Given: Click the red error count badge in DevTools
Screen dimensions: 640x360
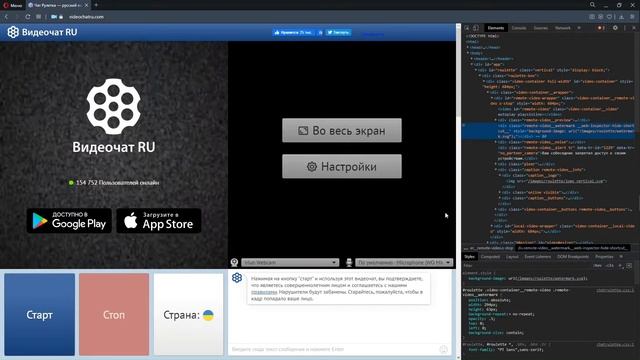Looking at the screenshot, I should tap(601, 28).
